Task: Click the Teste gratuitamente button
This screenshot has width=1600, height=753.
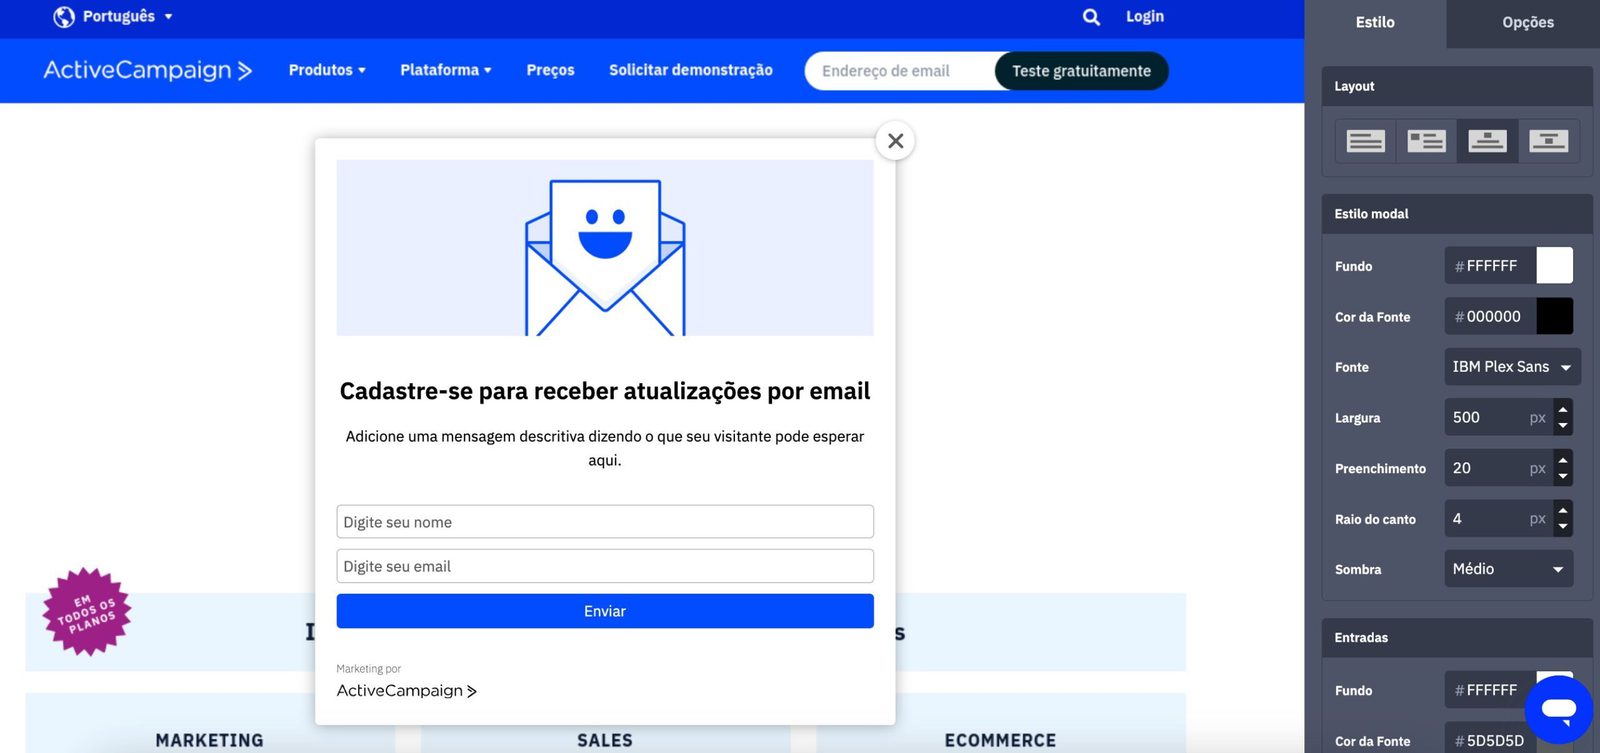Action: tap(1081, 71)
